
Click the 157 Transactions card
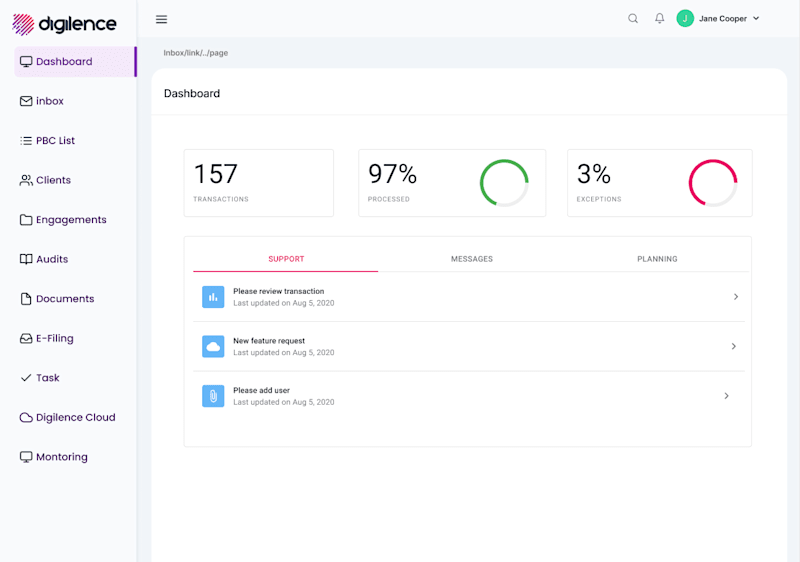(258, 183)
